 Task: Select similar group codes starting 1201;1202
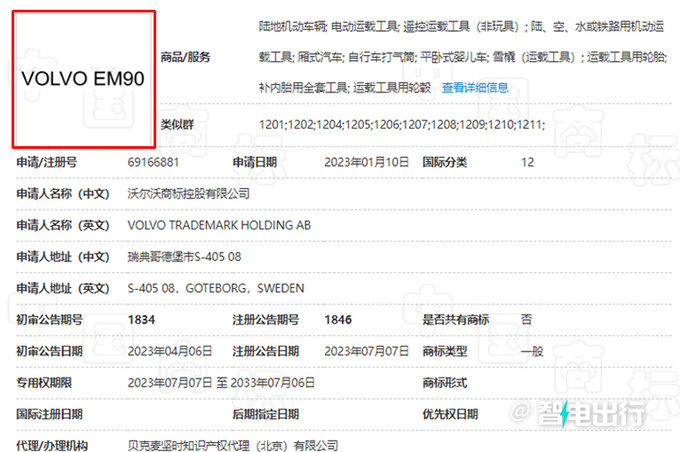coord(402,125)
